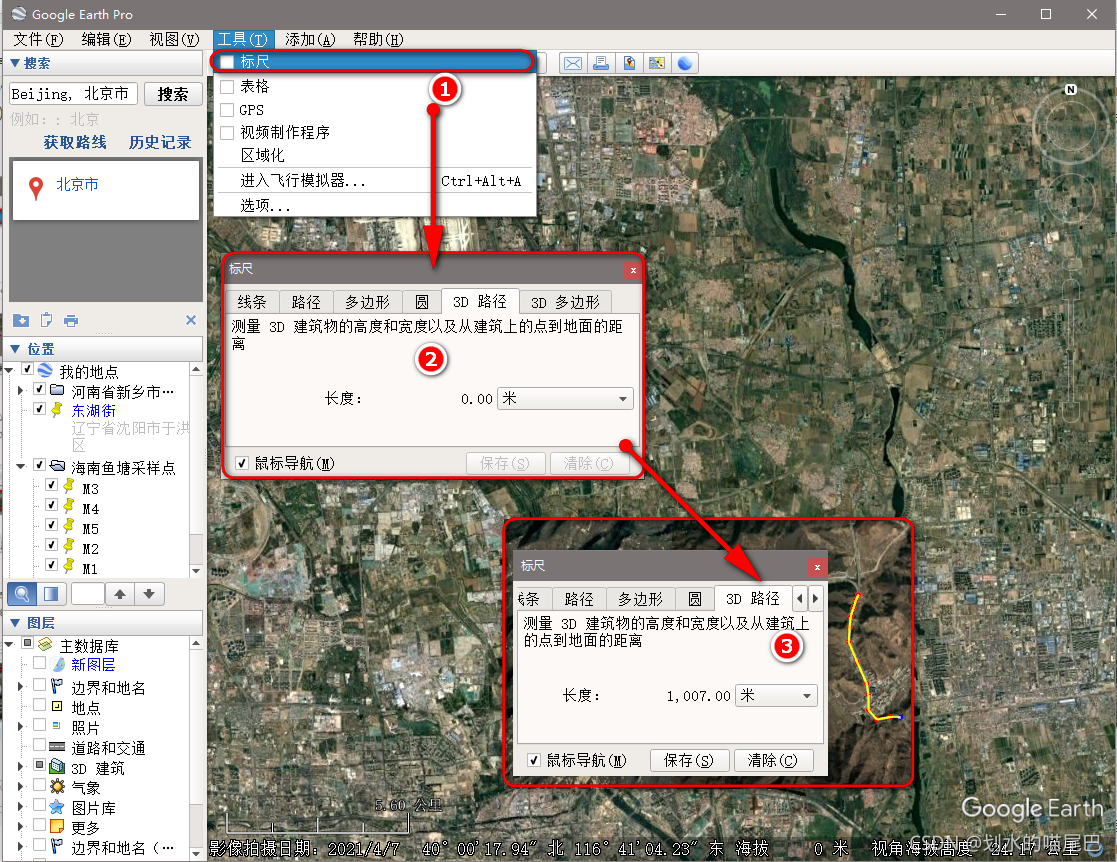Collapse the 位置 panel triangle

coord(14,348)
